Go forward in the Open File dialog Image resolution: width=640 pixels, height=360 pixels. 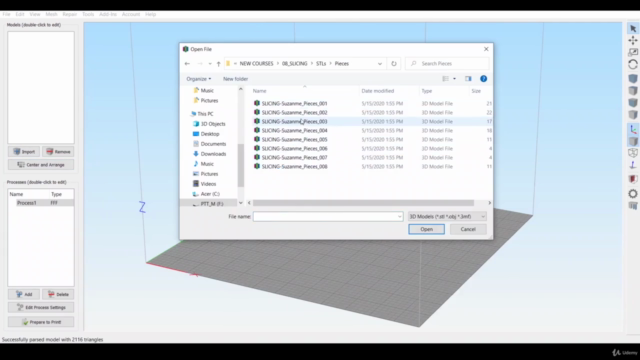[200, 64]
